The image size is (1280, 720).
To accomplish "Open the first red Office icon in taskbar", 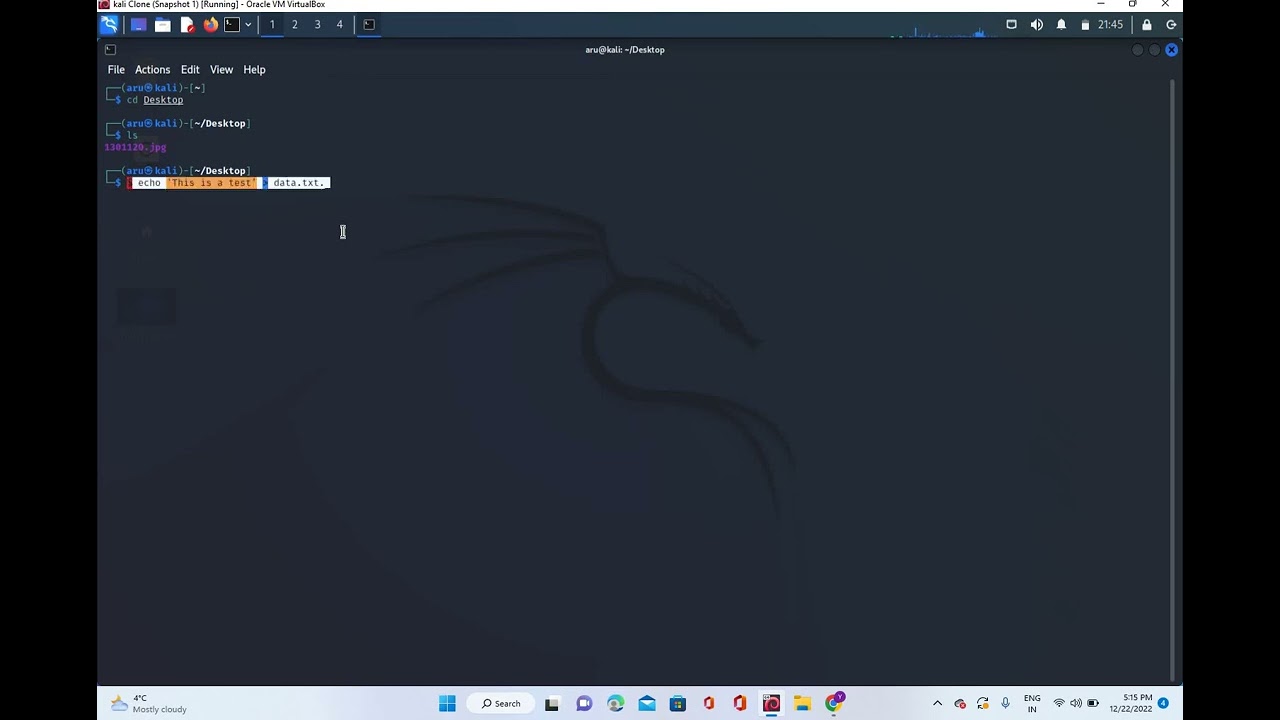I will (709, 703).
